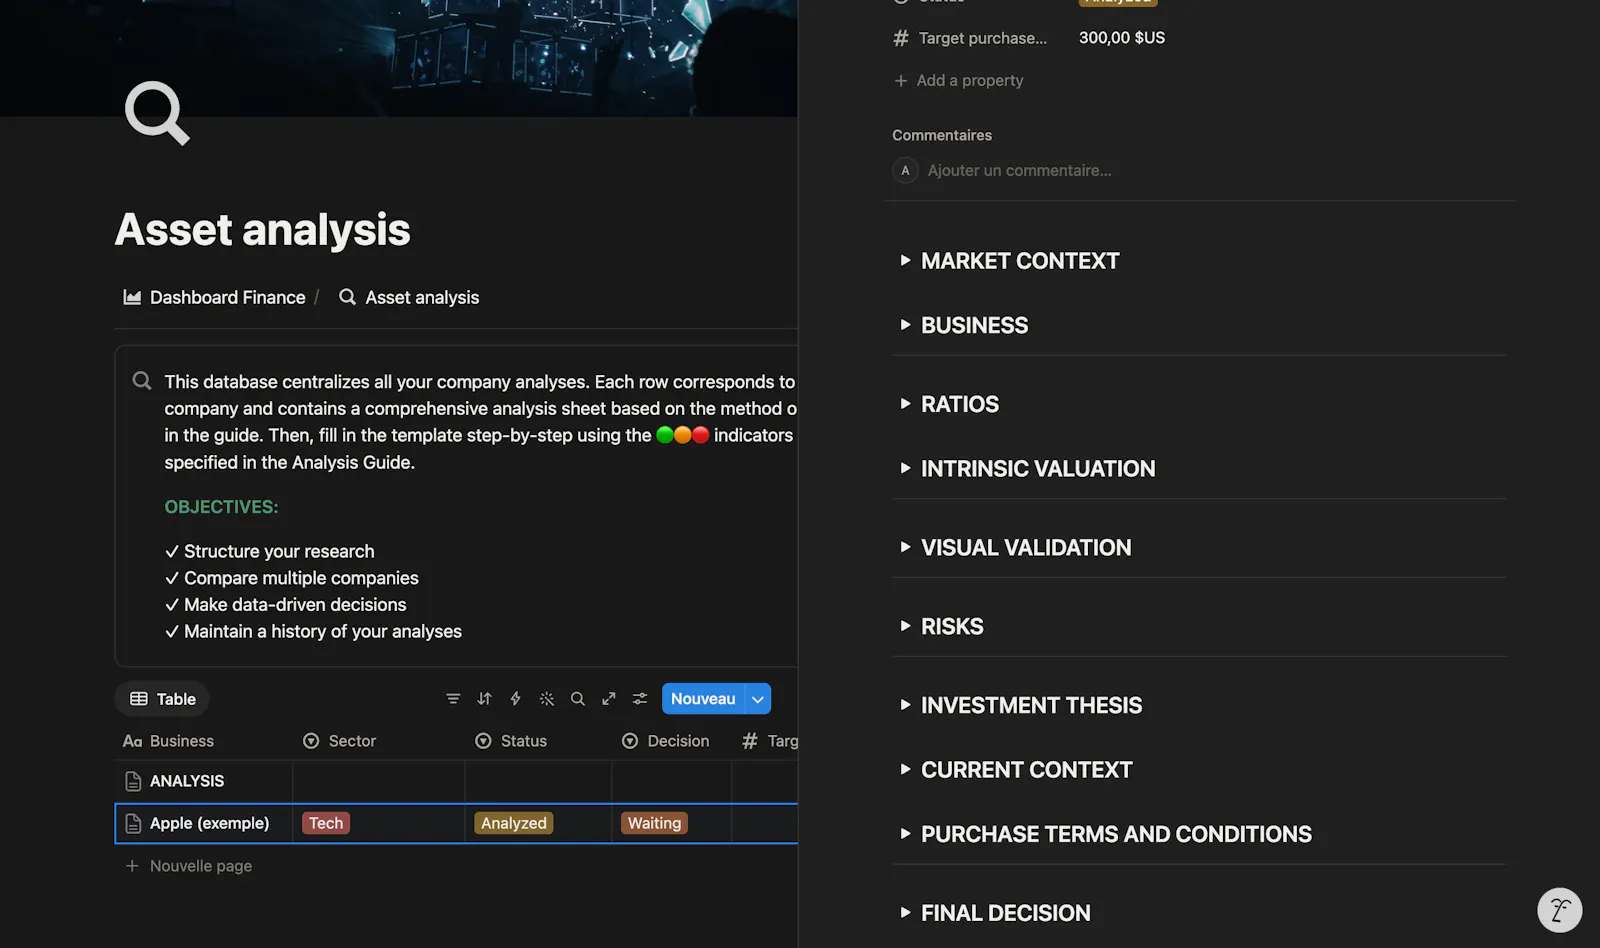Open the database search magnifier icon
This screenshot has height=948, width=1600.
coord(577,699)
